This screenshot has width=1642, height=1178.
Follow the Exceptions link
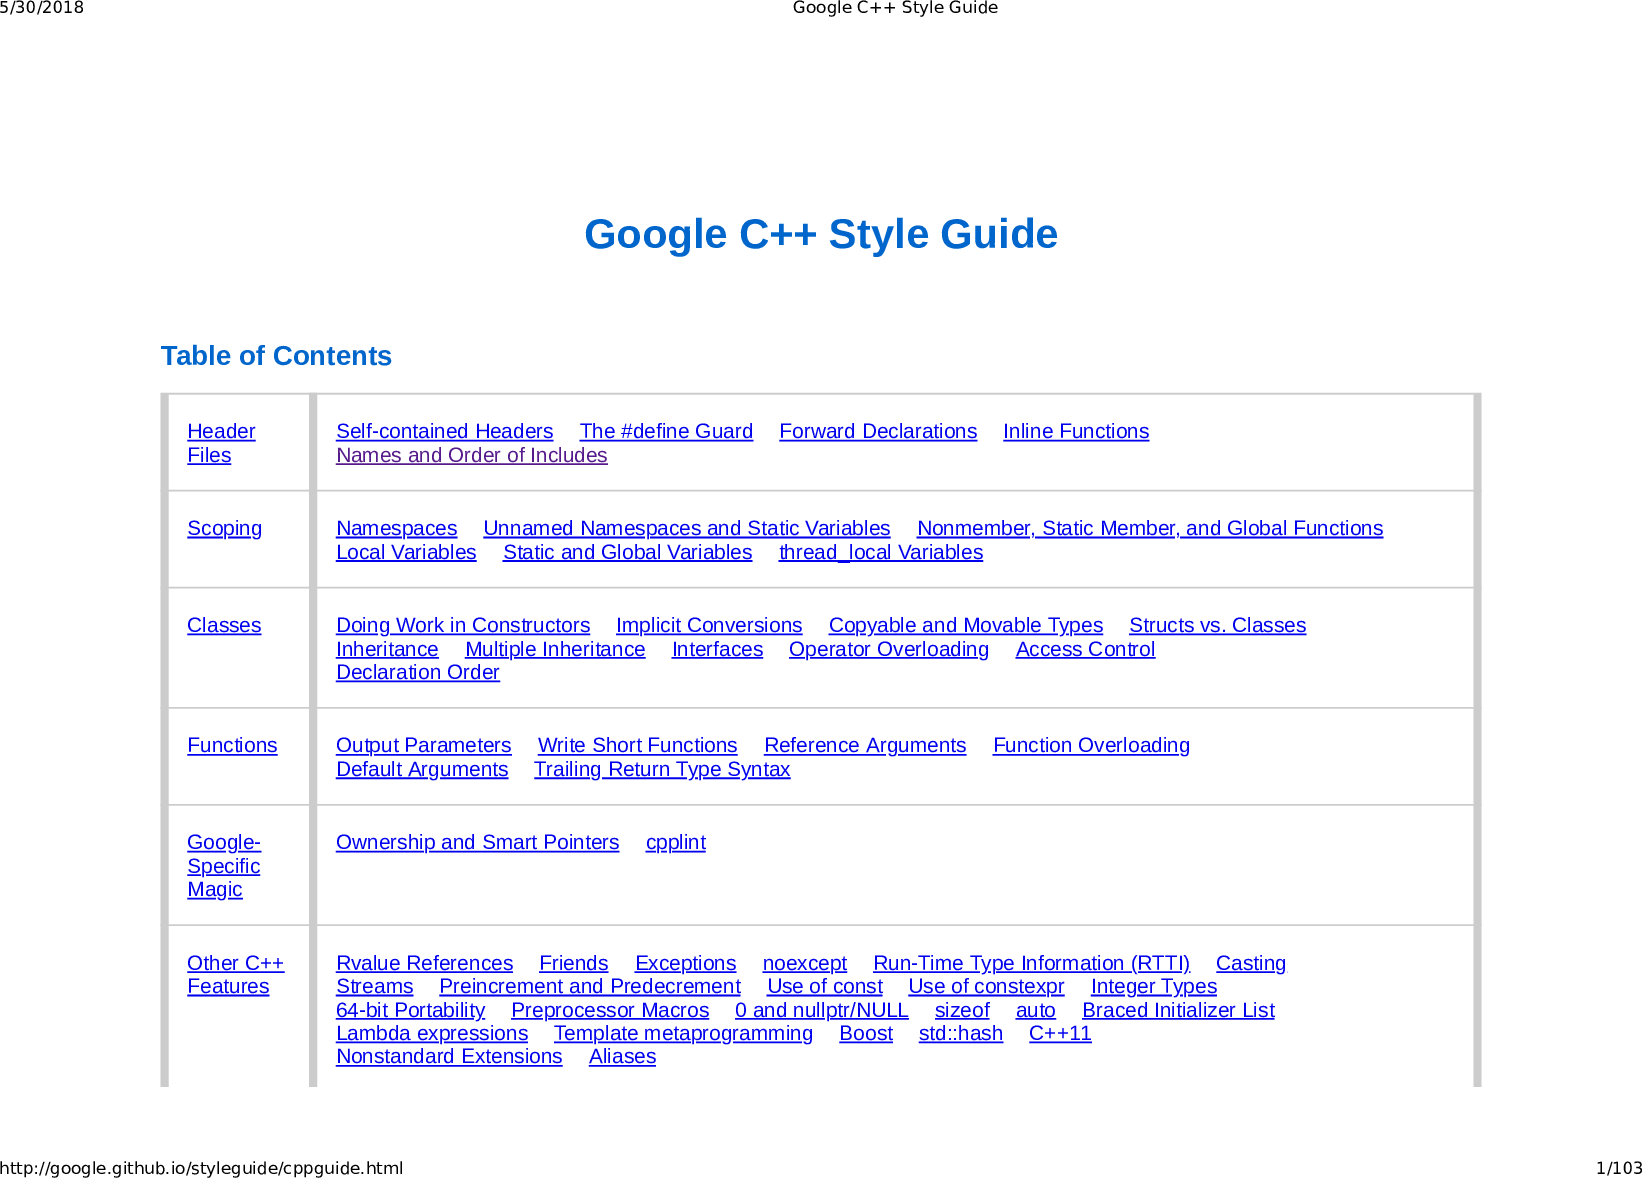[x=685, y=963]
